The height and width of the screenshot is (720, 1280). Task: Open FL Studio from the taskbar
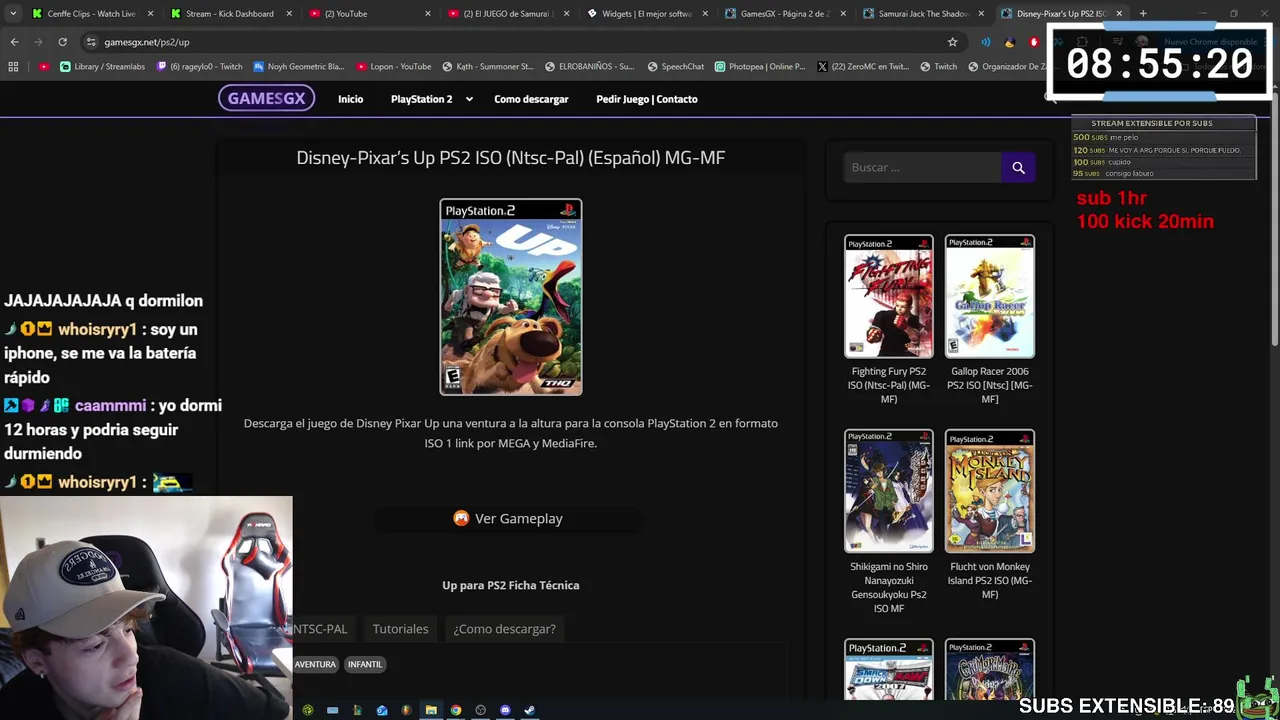407,710
